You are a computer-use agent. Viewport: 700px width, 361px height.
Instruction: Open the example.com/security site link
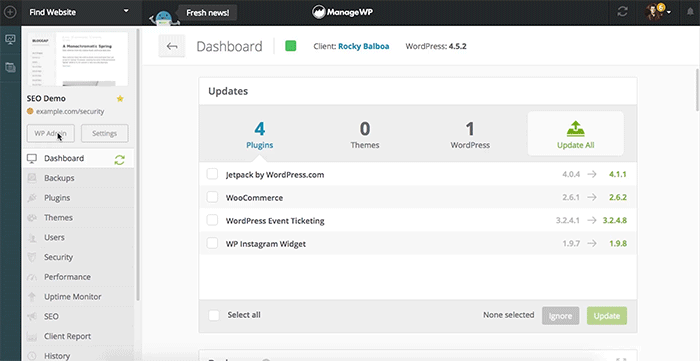(70, 112)
